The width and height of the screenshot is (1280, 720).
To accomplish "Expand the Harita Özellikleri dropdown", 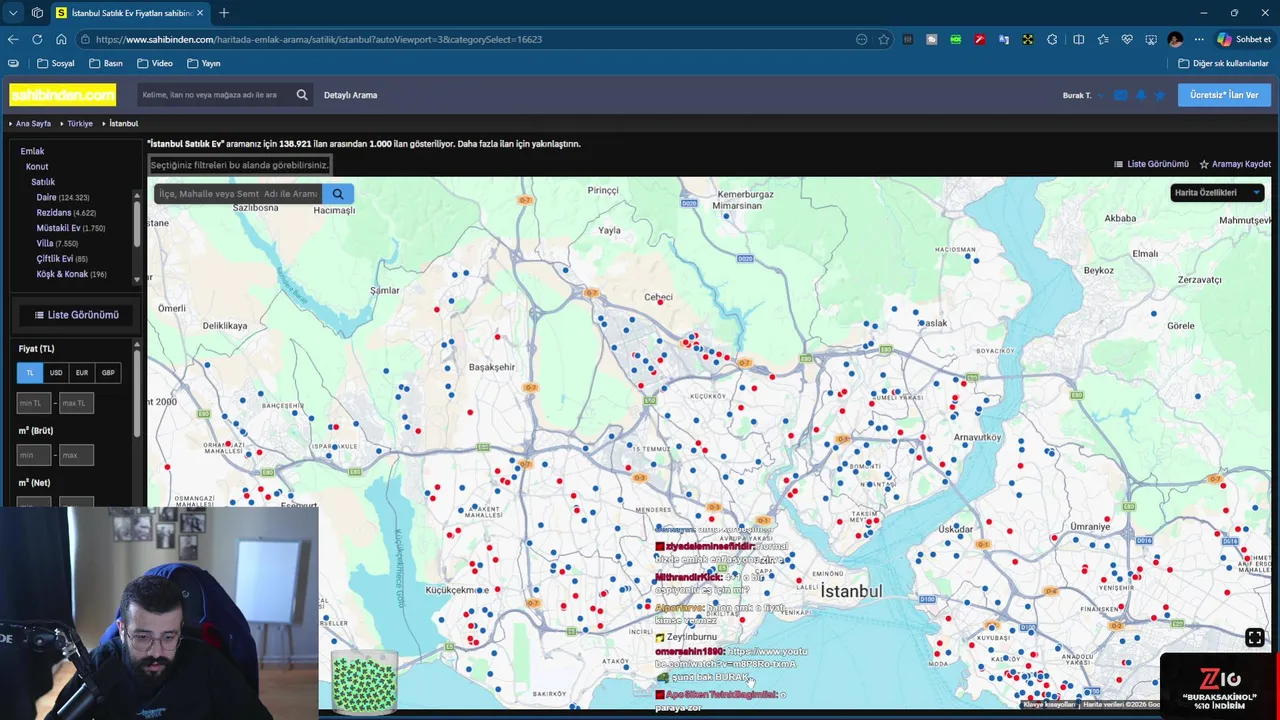I will (1217, 193).
